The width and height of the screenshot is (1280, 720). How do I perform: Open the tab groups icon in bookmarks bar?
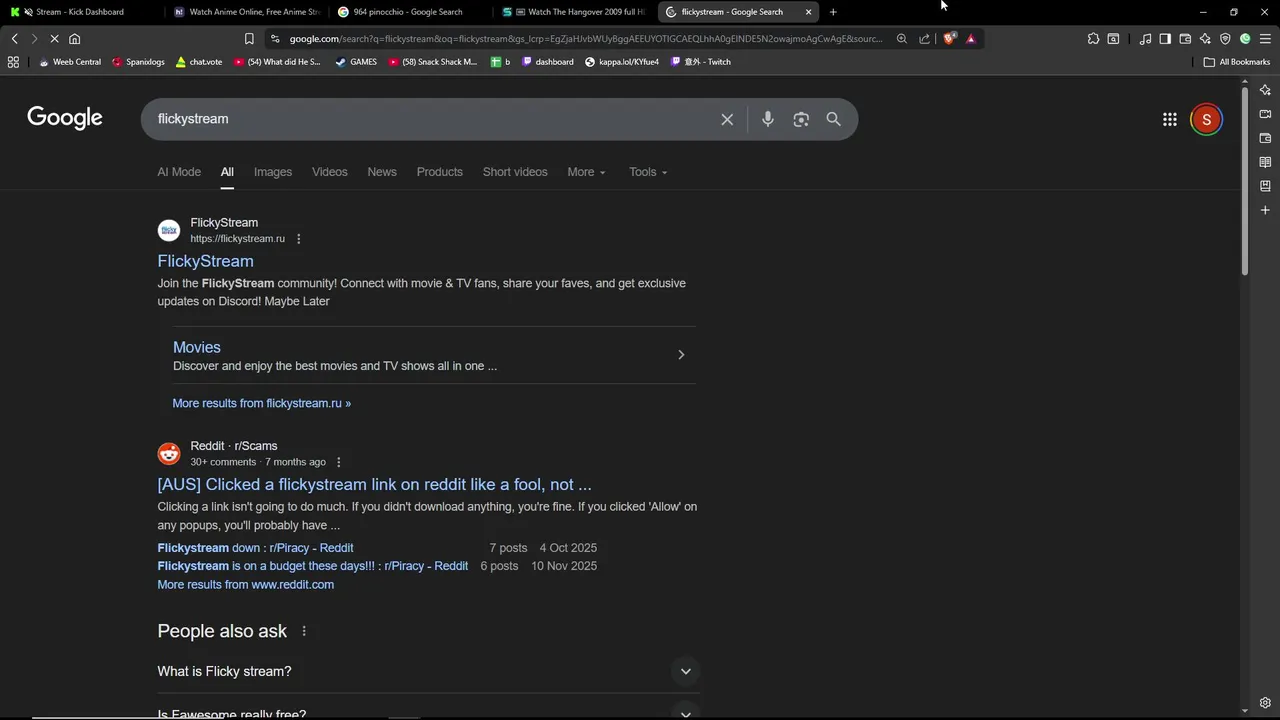tap(13, 62)
